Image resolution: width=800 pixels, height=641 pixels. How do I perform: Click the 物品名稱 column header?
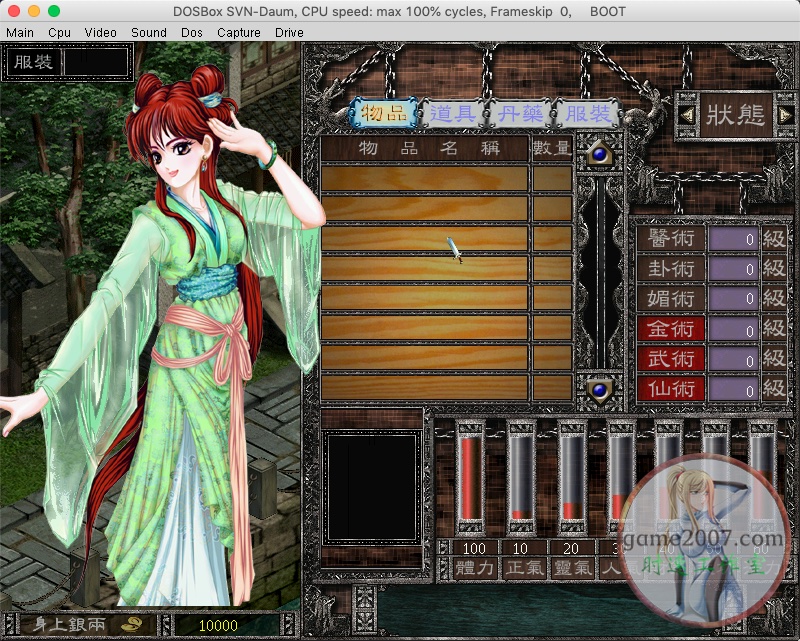coord(424,149)
